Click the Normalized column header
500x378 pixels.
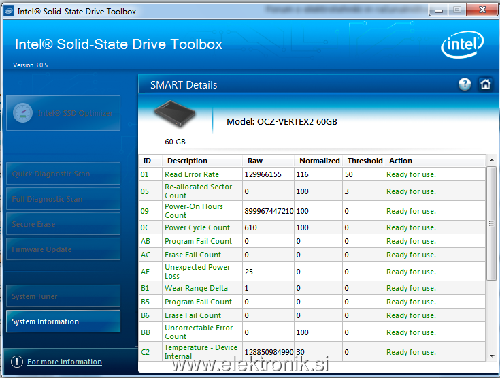[318, 161]
